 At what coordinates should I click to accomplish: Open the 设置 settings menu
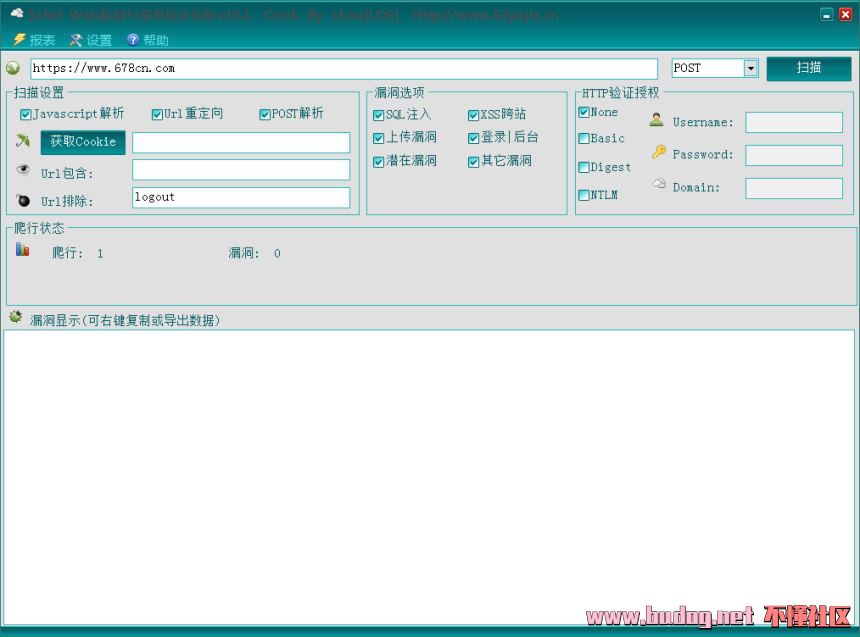tap(99, 40)
